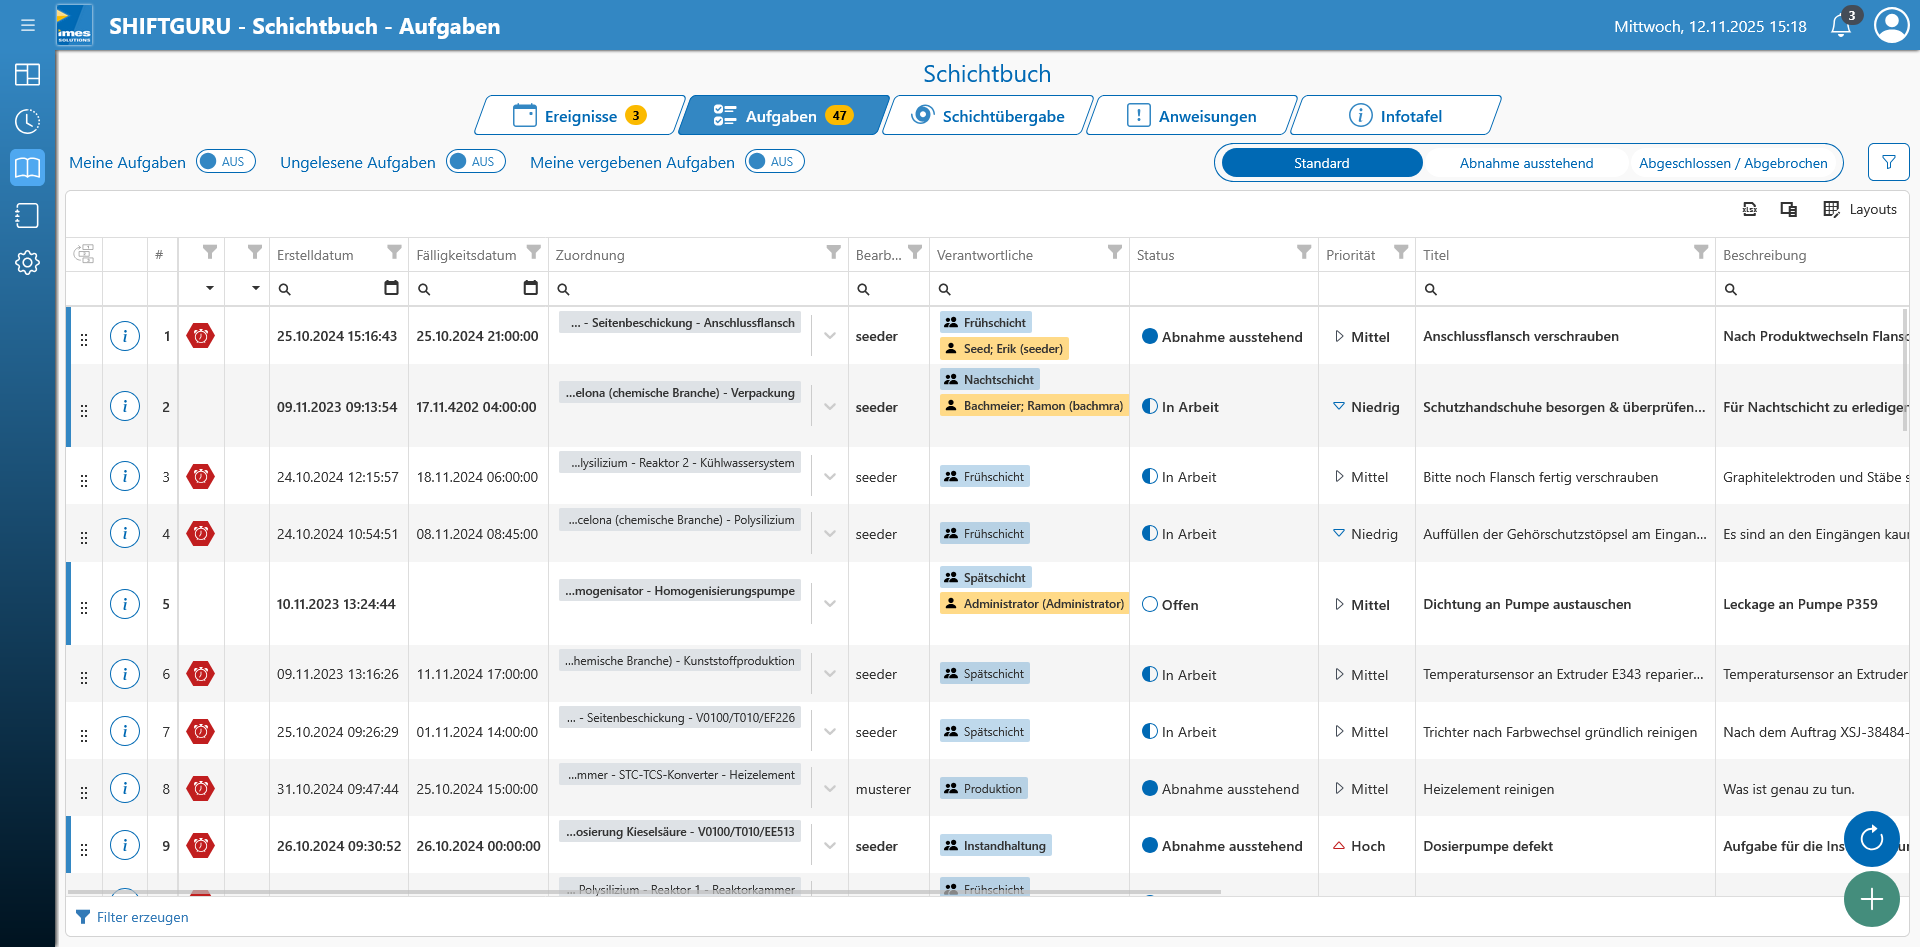Open Erstelldatum calendar picker in filter row
This screenshot has width=1920, height=947.
[391, 289]
